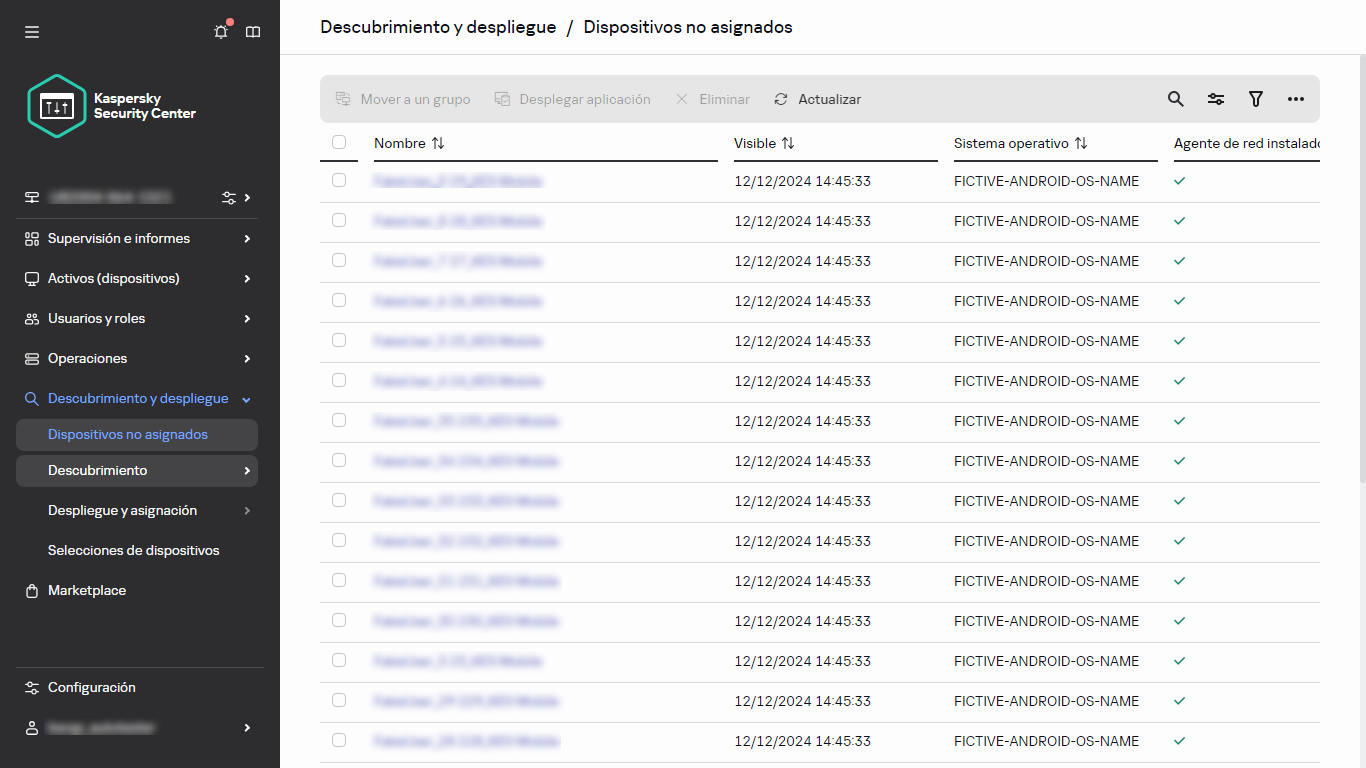Open the ellipsis more-options menu
Screen dimensions: 1366x768
(1297, 99)
